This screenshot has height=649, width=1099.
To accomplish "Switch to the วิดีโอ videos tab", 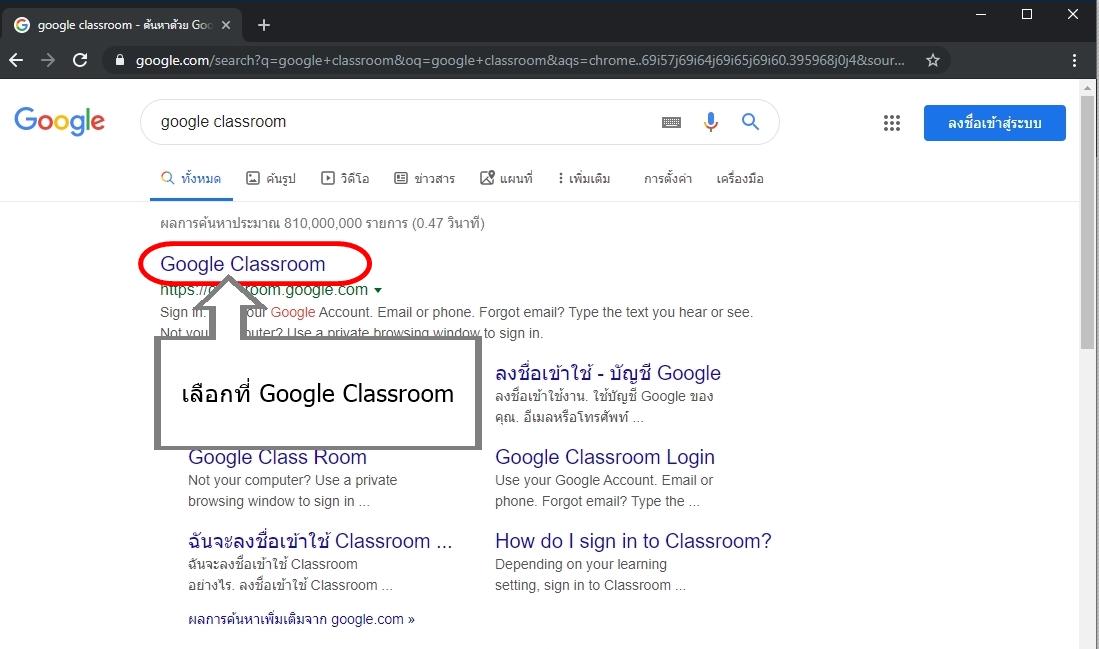I will click(x=345, y=179).
